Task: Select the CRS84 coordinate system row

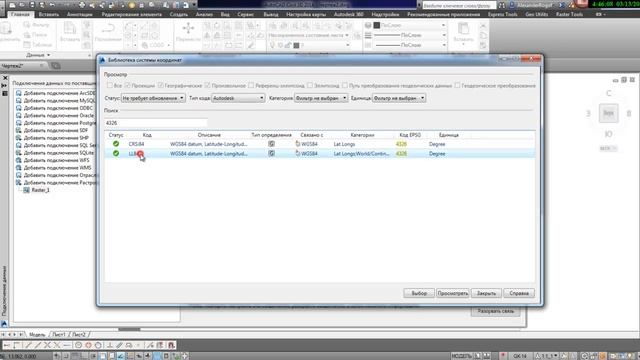Action: coord(320,144)
